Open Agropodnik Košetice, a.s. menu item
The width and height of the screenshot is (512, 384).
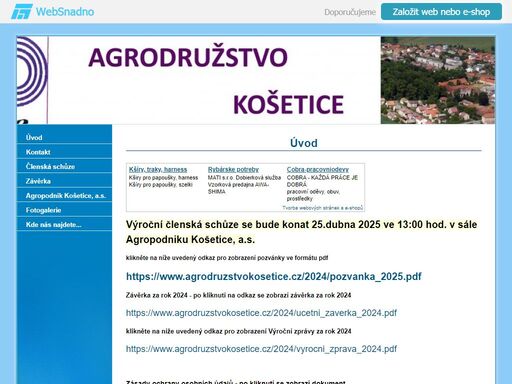64,196
